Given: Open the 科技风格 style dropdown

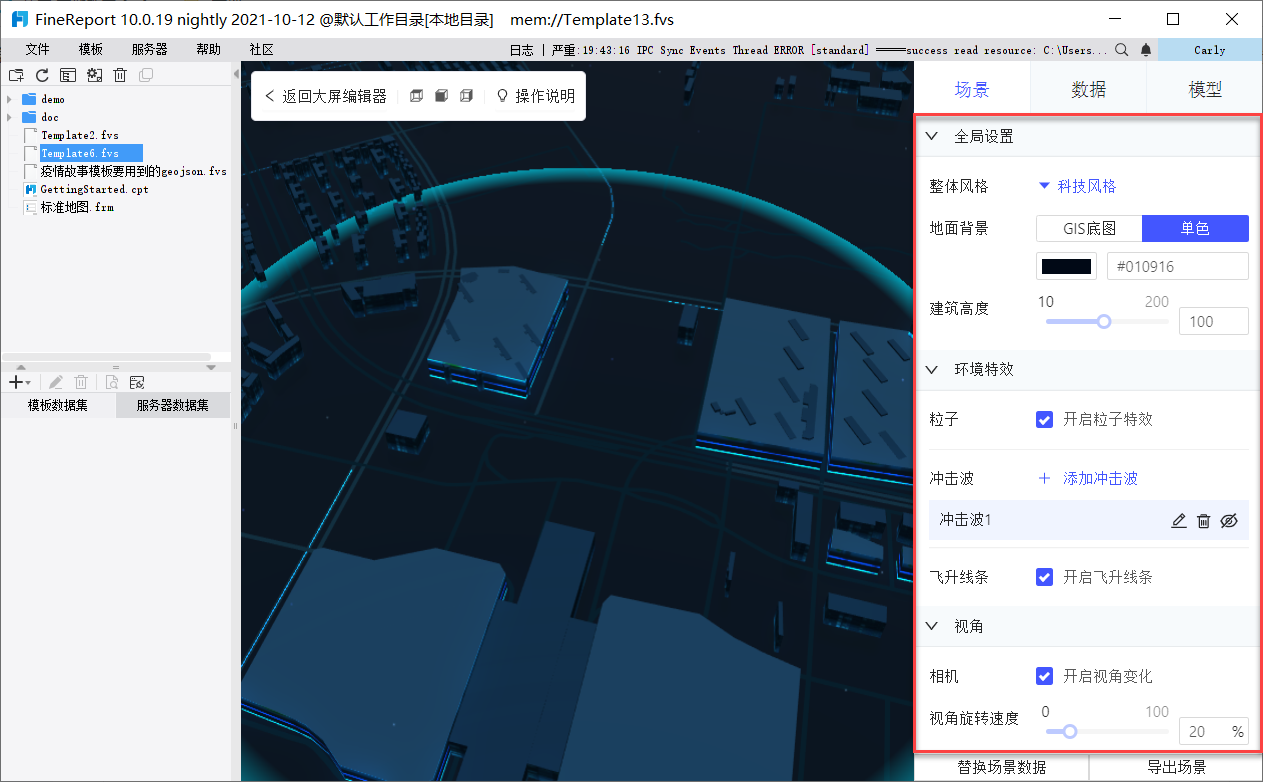Looking at the screenshot, I should 1077,186.
